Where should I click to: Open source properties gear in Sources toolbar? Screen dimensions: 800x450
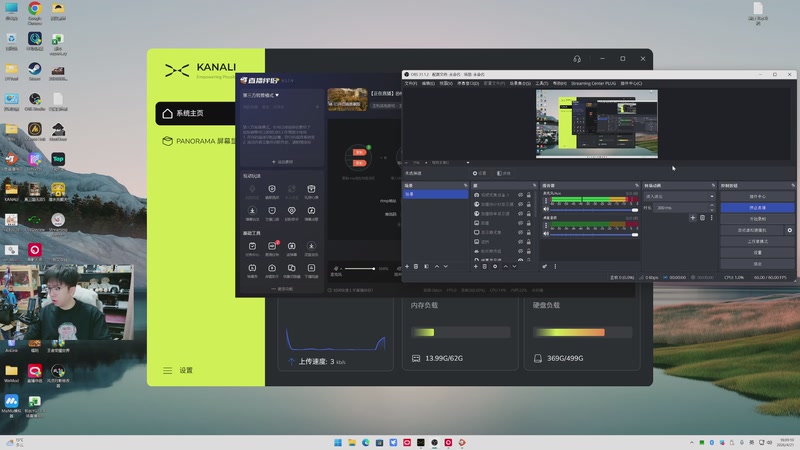[495, 266]
